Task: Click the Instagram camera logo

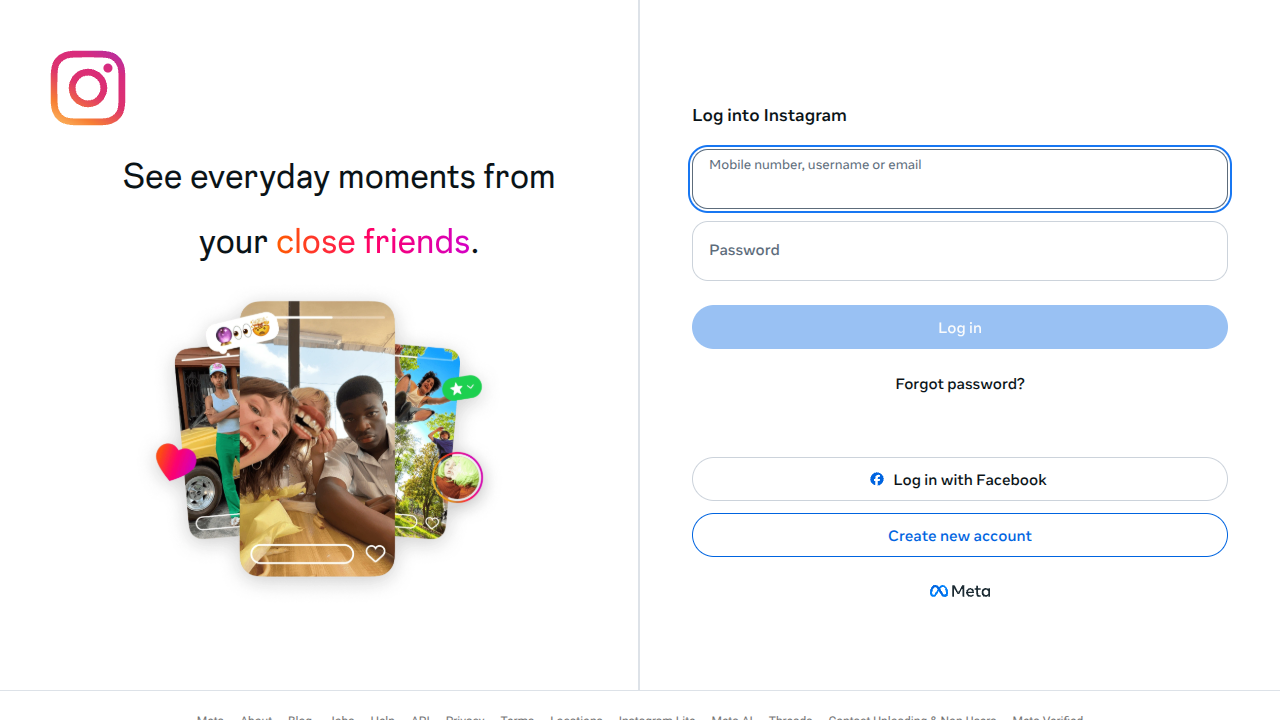Action: pyautogui.click(x=88, y=88)
